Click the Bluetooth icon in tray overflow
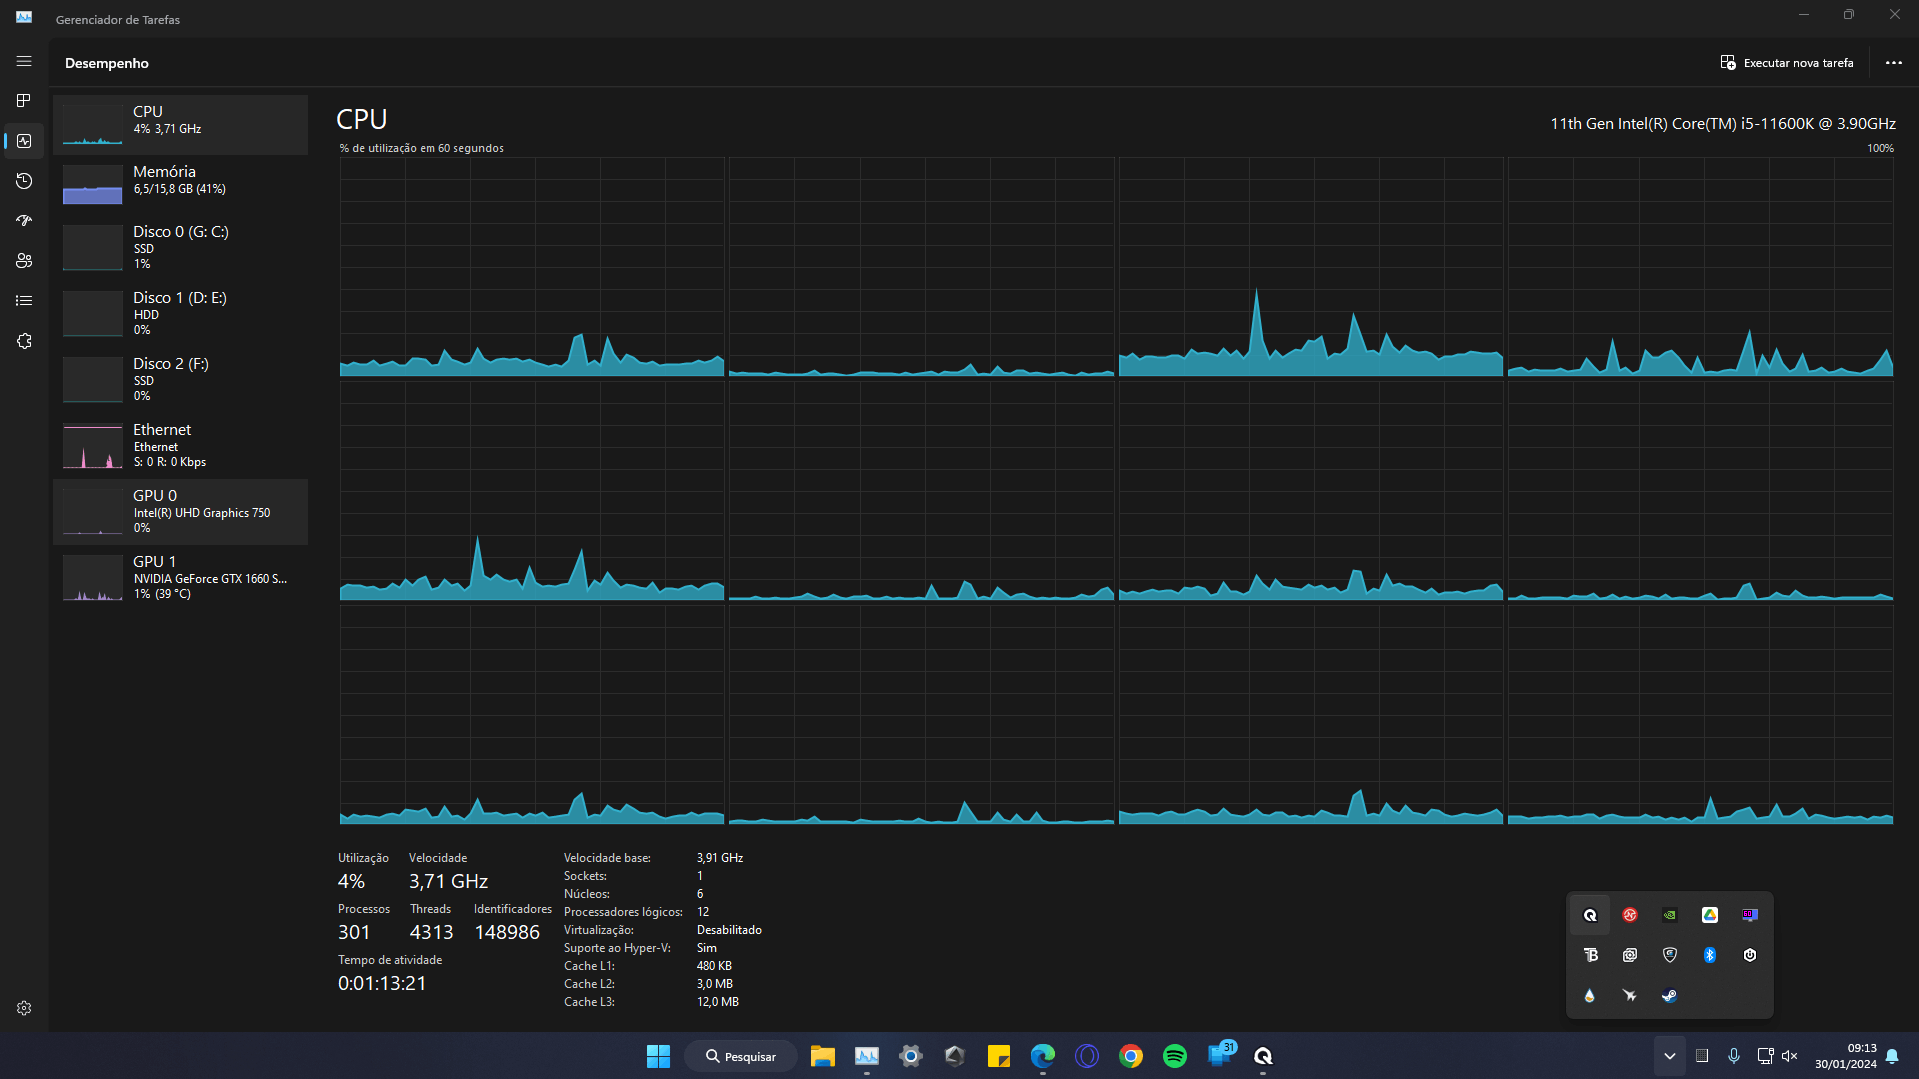 [x=1709, y=955]
